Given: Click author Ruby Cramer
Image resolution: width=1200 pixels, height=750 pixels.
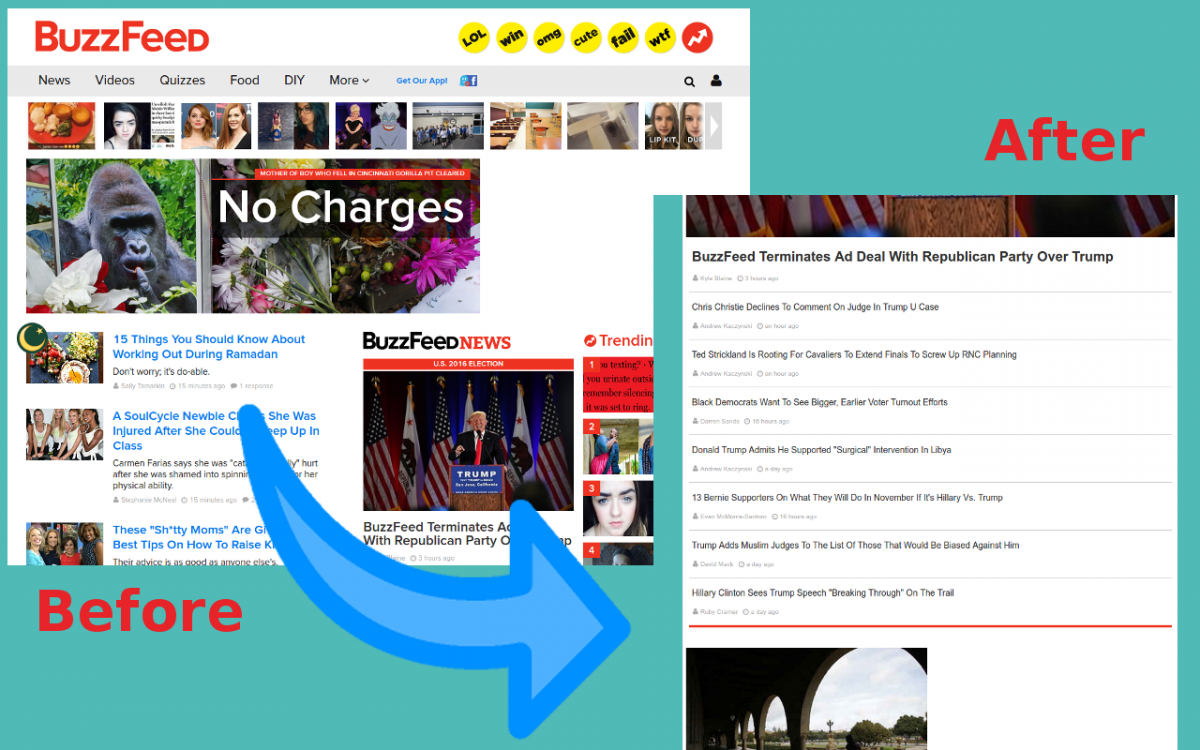Looking at the screenshot, I should coord(720,612).
